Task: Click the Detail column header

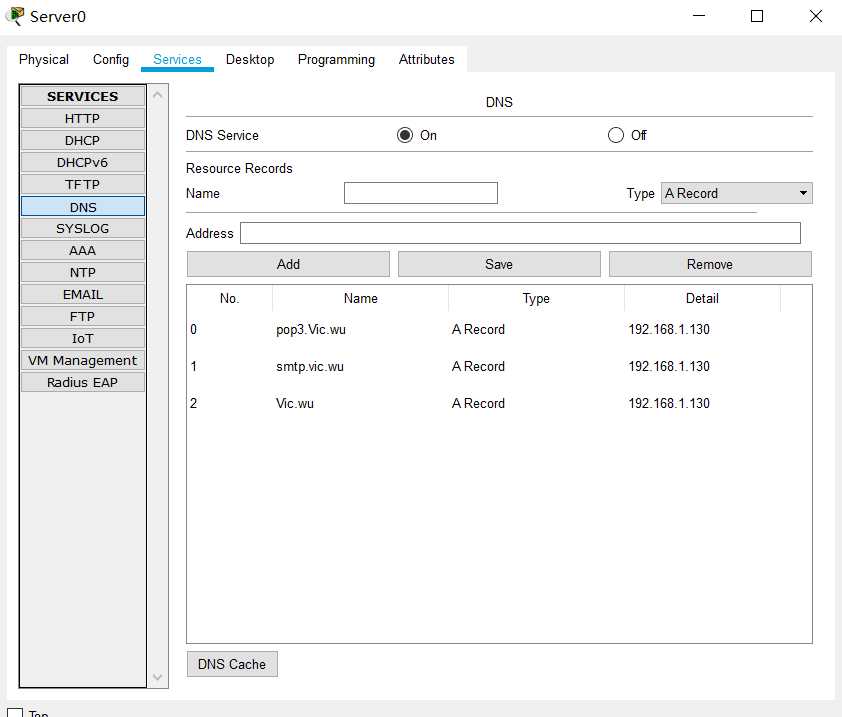Action: coord(702,298)
